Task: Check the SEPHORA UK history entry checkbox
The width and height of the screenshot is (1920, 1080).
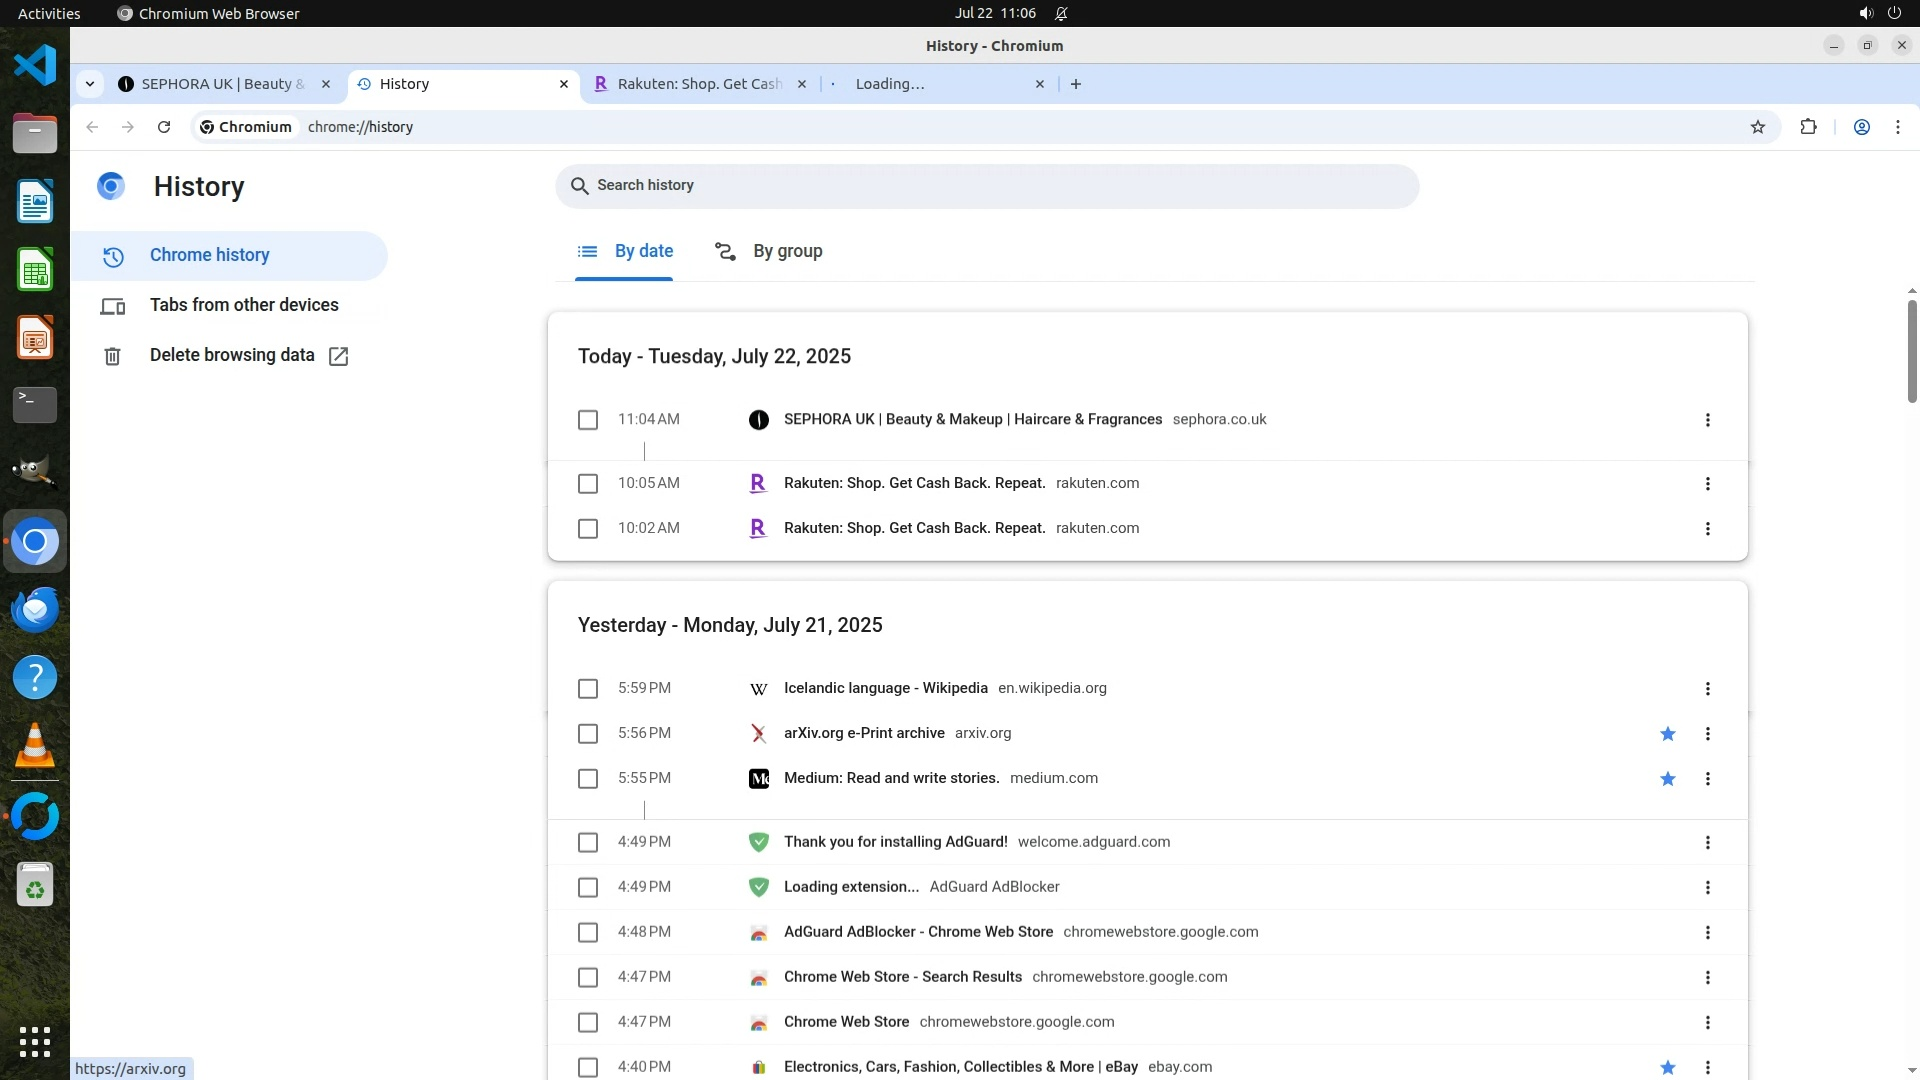Action: (588, 420)
